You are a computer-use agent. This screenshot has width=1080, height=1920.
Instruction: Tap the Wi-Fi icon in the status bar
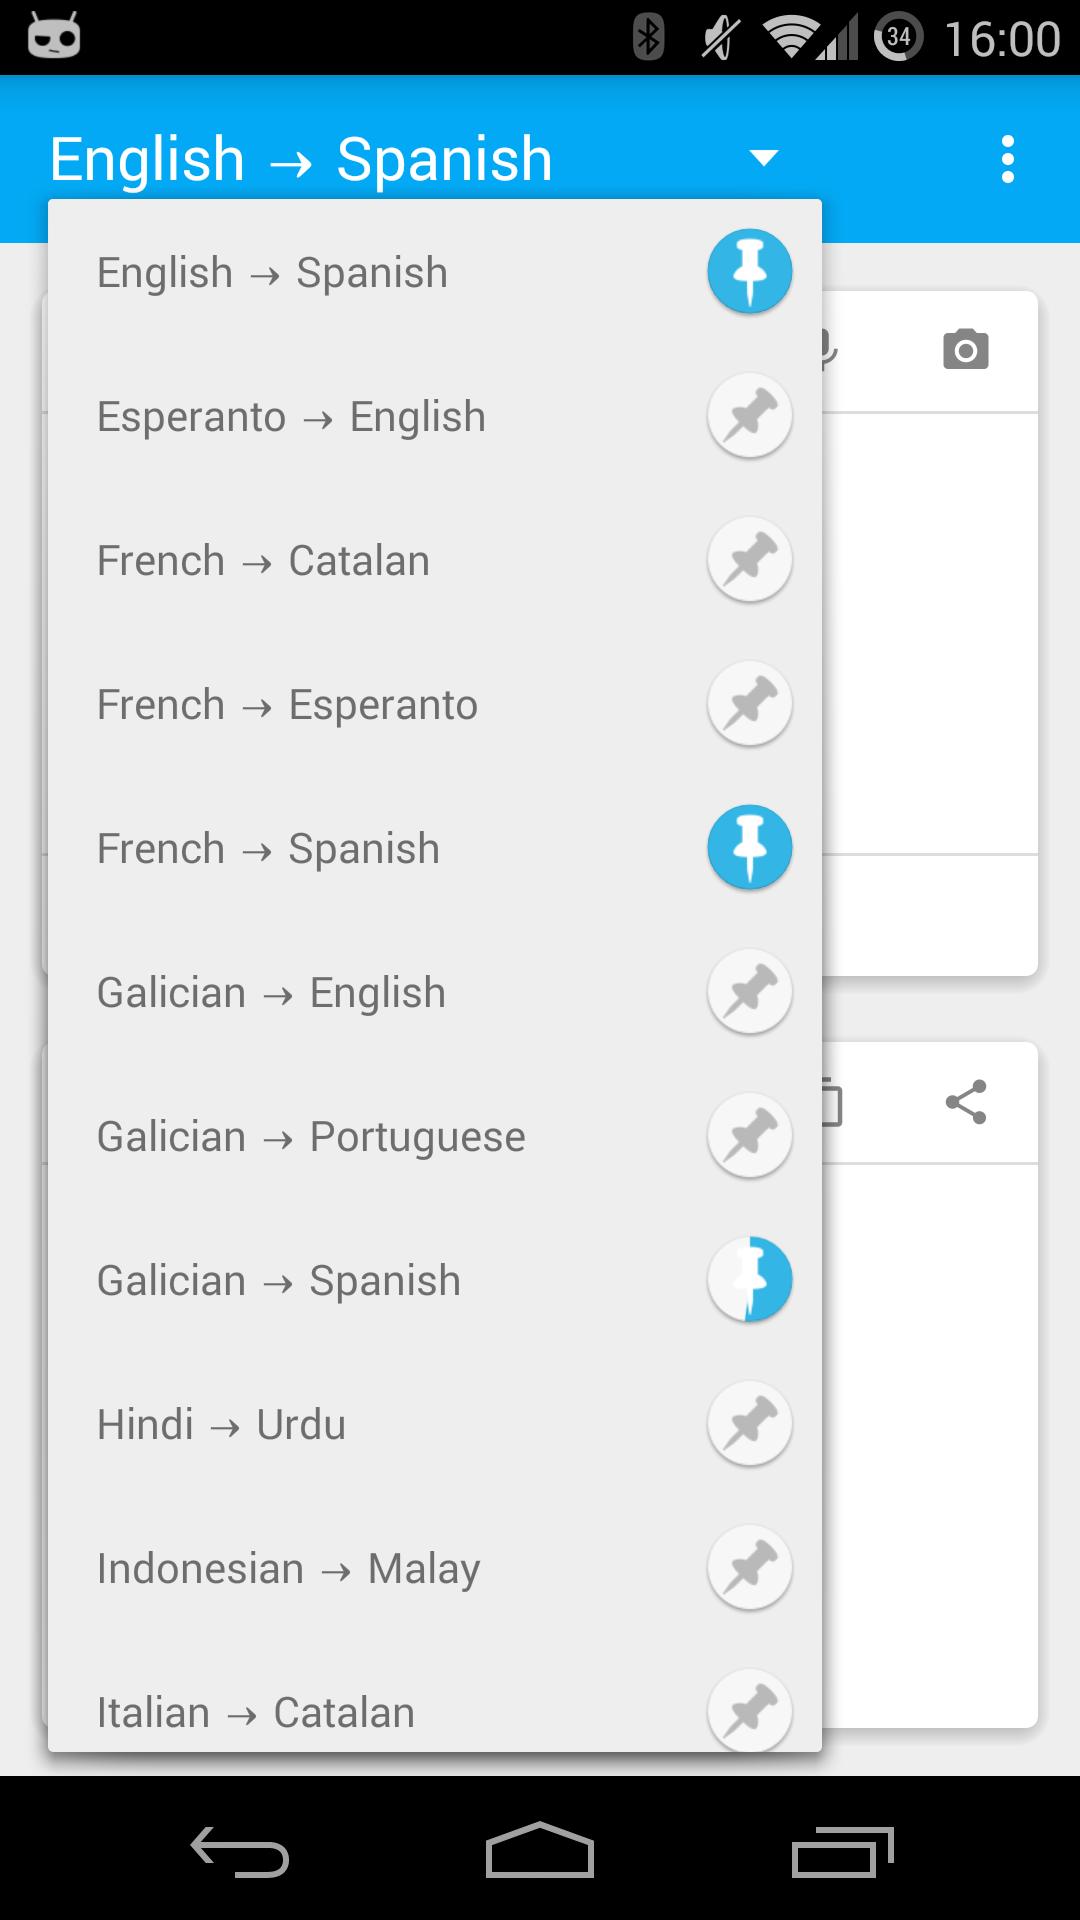[x=788, y=36]
